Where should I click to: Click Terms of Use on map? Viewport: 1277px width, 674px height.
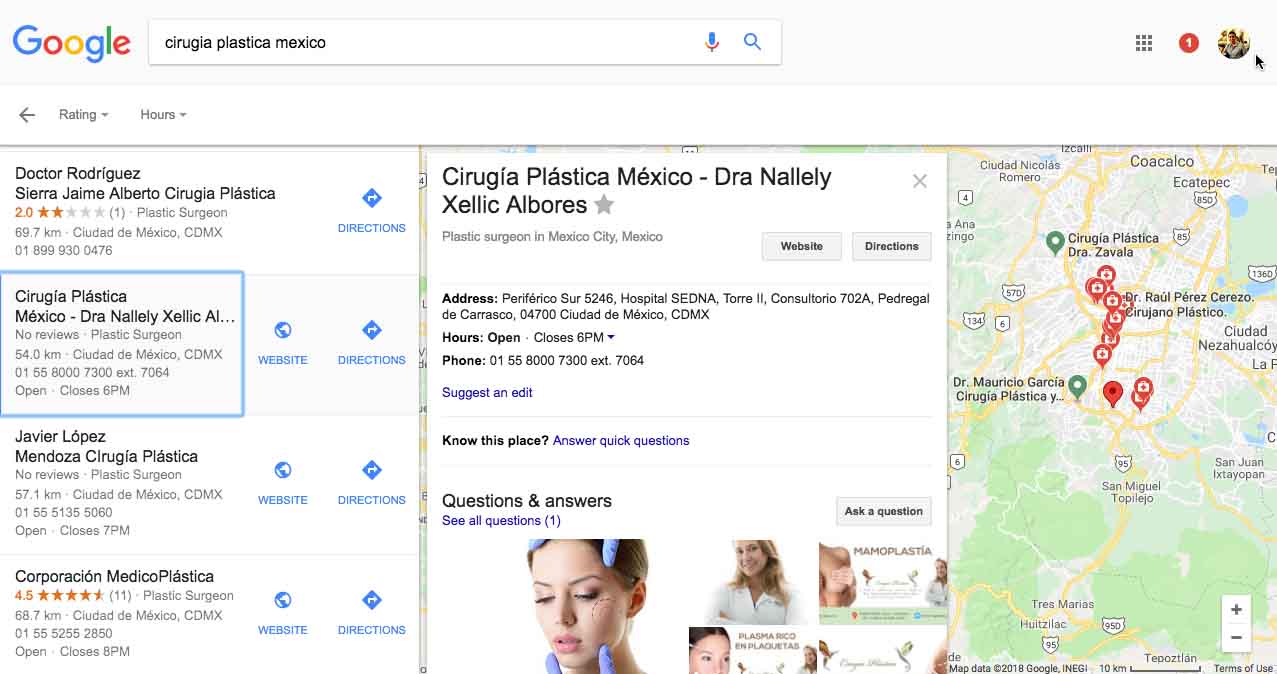pos(1243,668)
